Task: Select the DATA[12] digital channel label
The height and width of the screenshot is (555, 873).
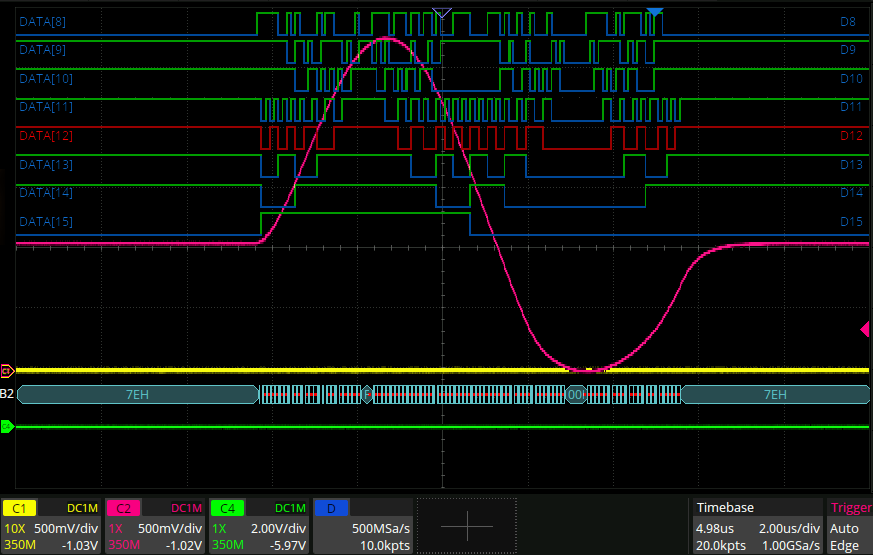Action: [46, 135]
